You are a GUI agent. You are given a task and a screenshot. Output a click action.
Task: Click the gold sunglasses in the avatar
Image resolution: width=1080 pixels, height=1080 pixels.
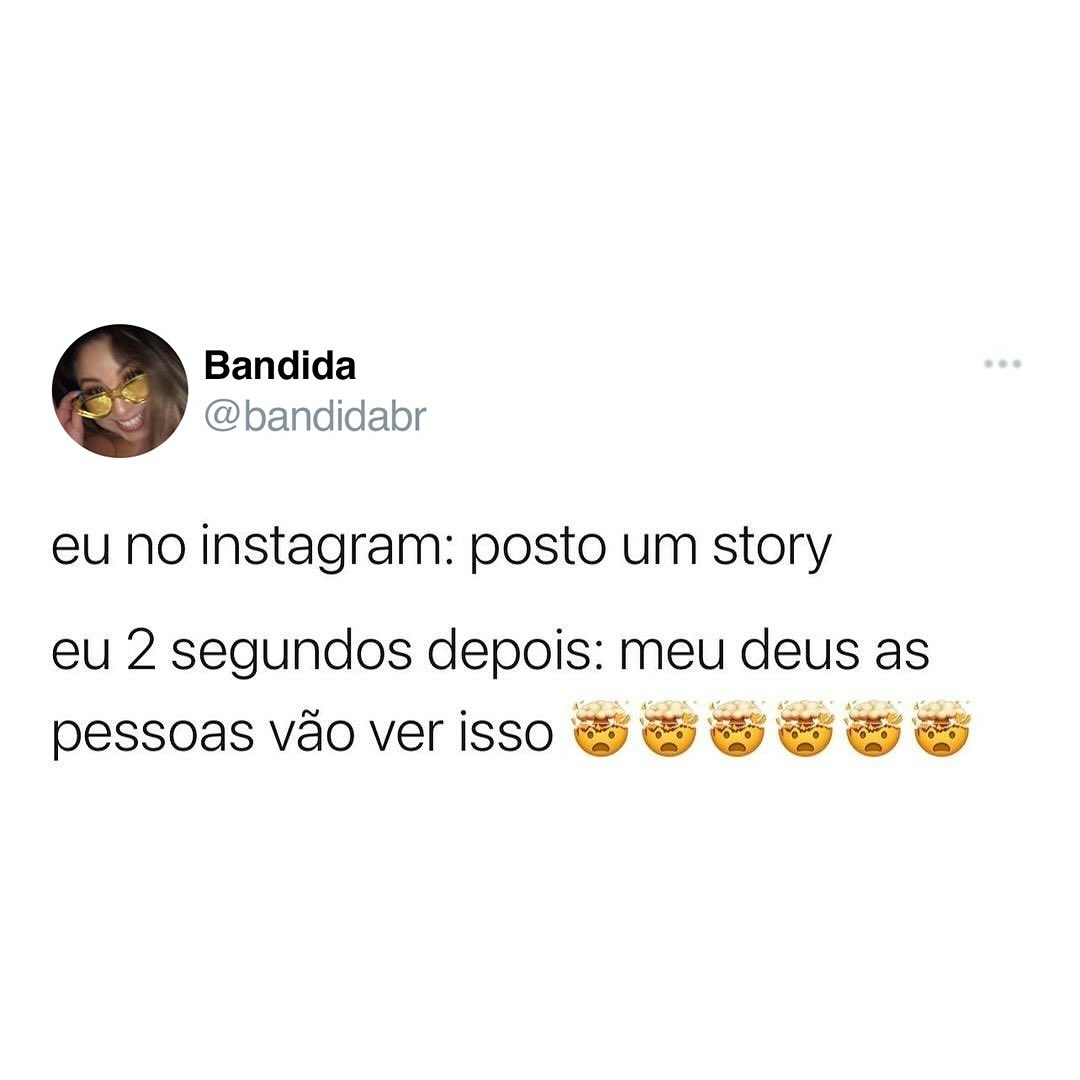(x=112, y=397)
